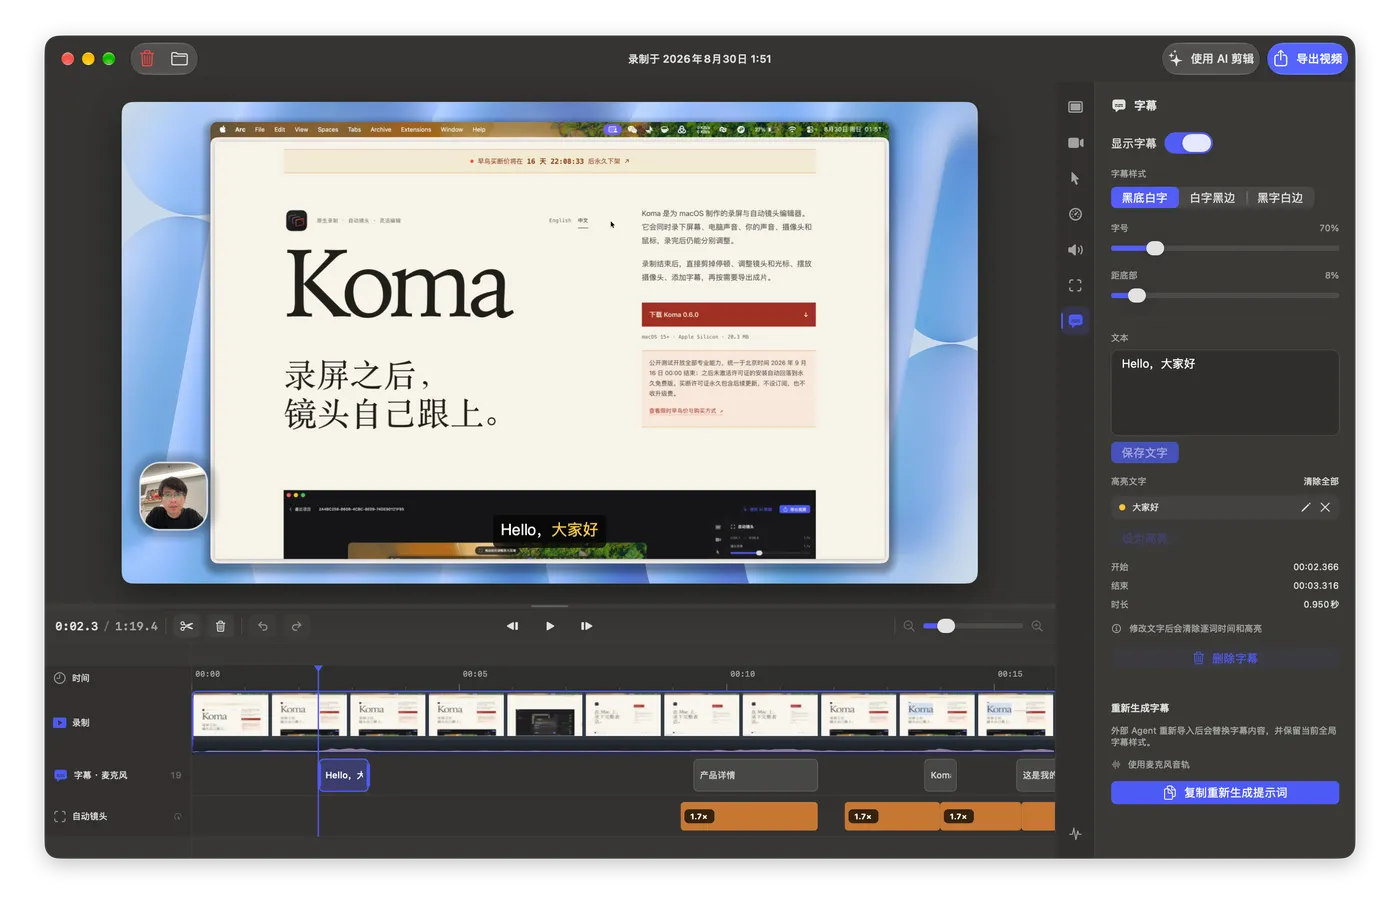Open the camera settings sidebar icon
The height and width of the screenshot is (912, 1400).
click(x=1075, y=143)
